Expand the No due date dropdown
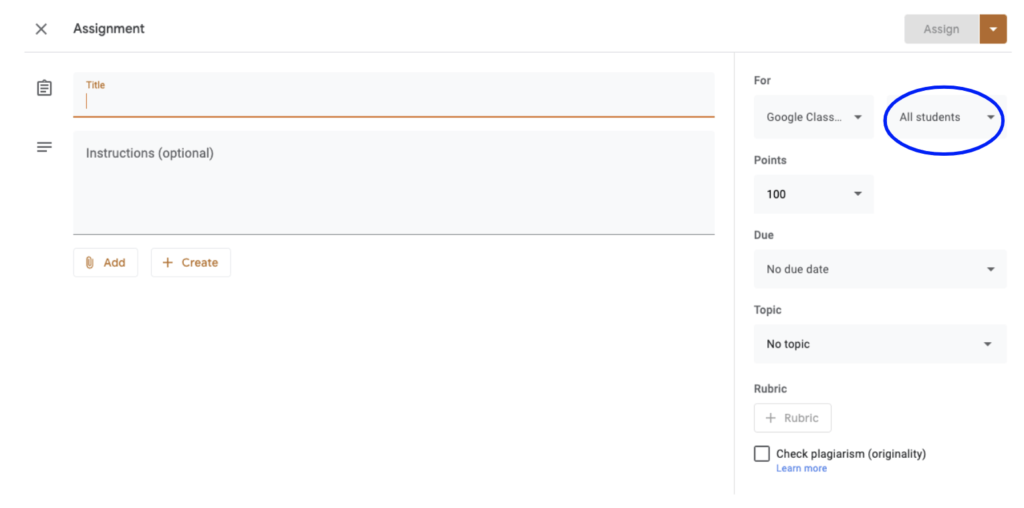1024x508 pixels. click(x=880, y=269)
